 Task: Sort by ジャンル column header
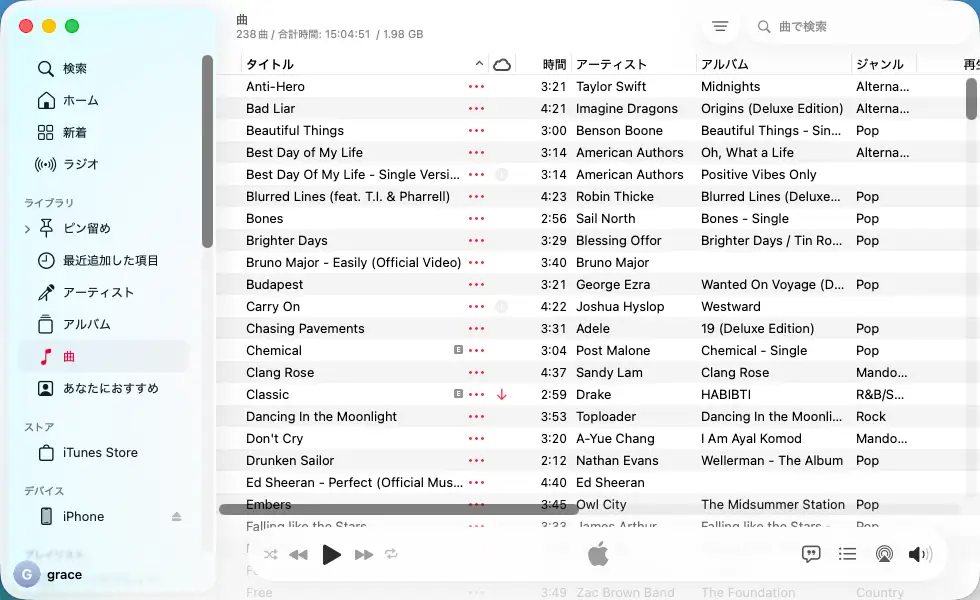[884, 64]
